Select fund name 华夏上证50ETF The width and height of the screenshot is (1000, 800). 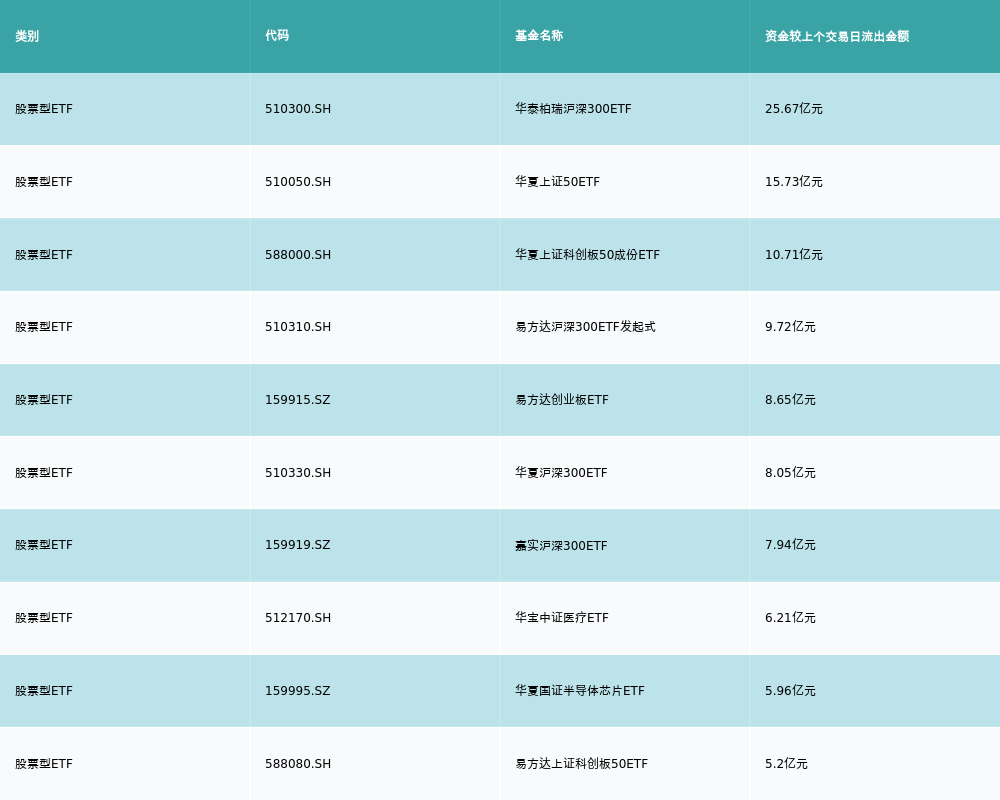[557, 182]
